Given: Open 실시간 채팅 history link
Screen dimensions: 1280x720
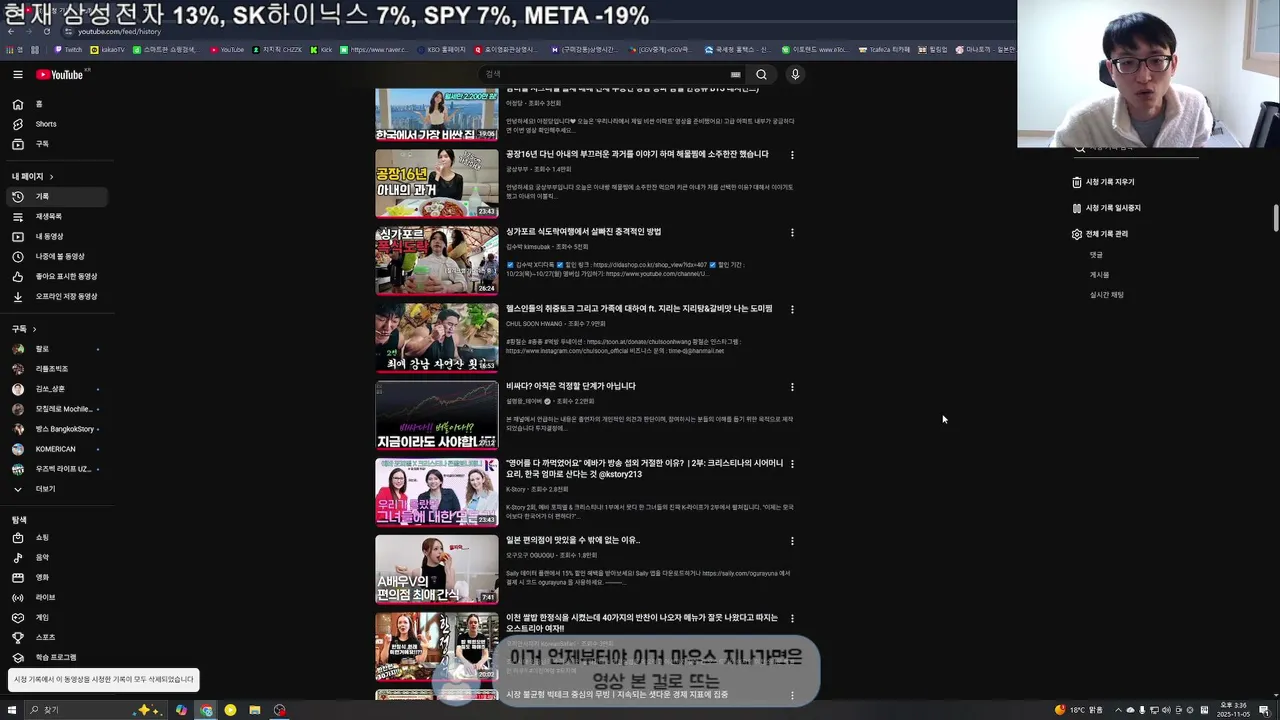Looking at the screenshot, I should pyautogui.click(x=1106, y=295).
